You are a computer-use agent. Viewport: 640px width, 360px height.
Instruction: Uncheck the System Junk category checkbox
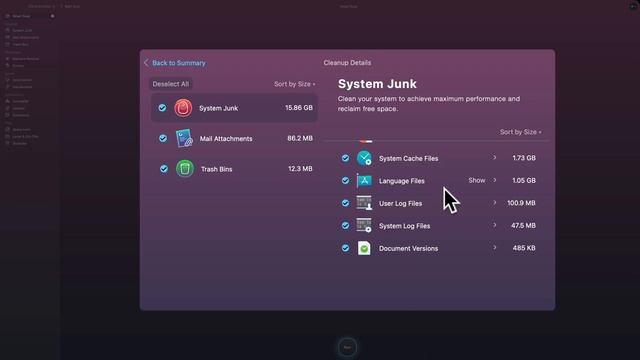click(x=162, y=108)
